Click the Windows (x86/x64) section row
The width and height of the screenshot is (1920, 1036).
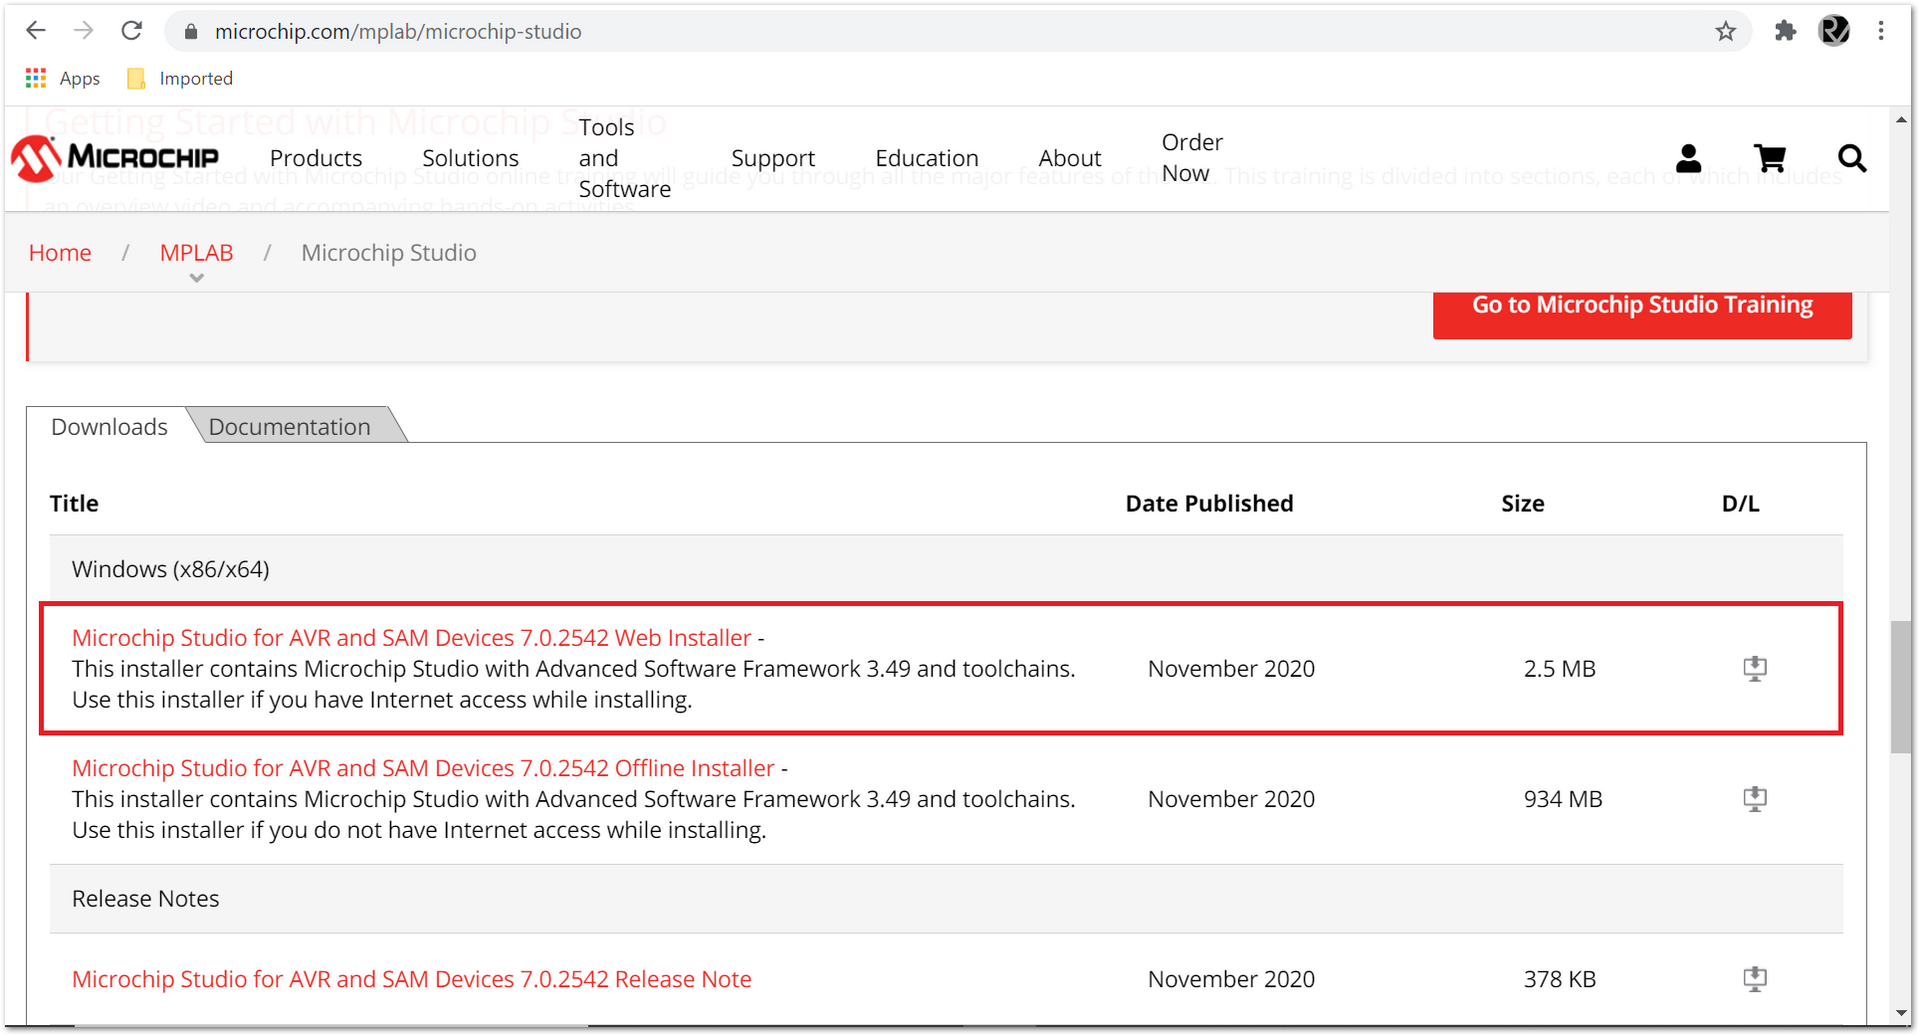[946, 569]
